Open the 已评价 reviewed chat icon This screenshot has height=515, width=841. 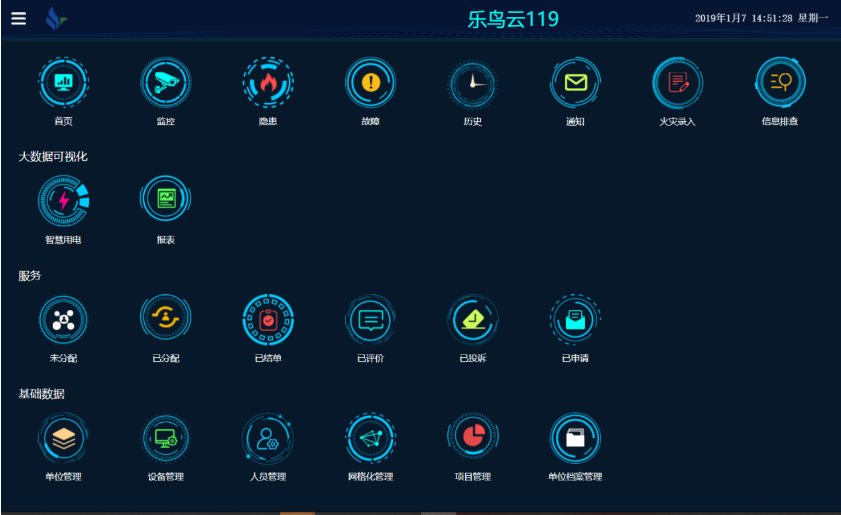click(x=371, y=320)
